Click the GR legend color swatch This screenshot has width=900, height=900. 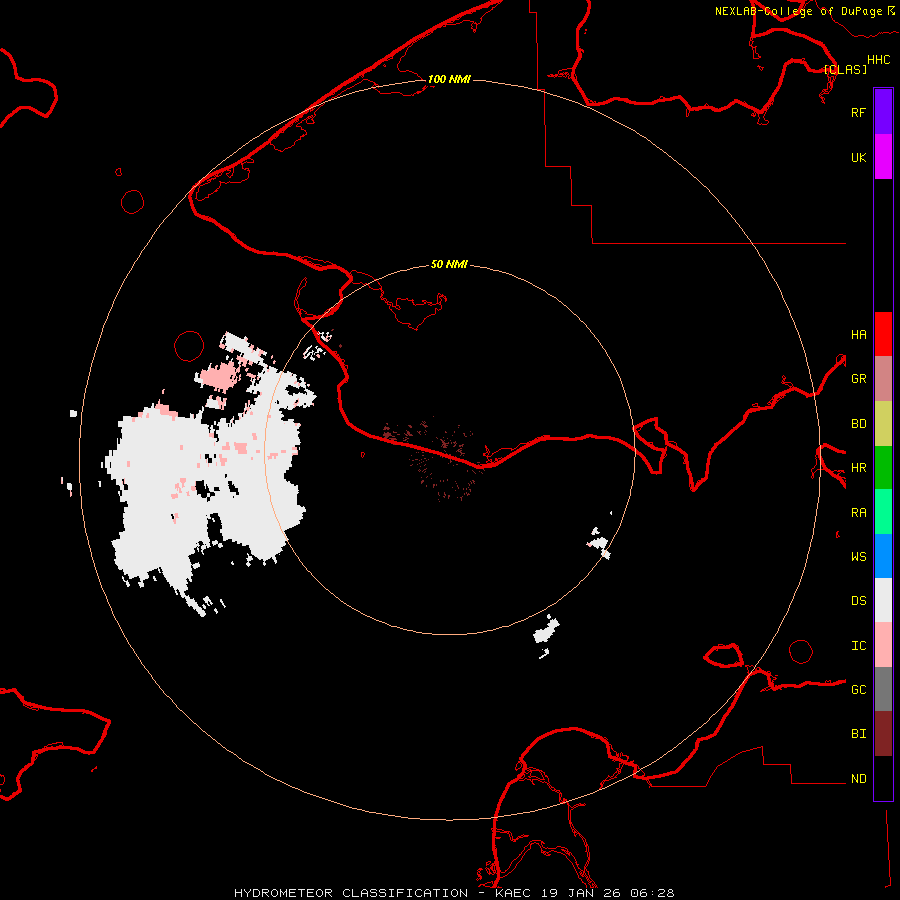pos(883,379)
